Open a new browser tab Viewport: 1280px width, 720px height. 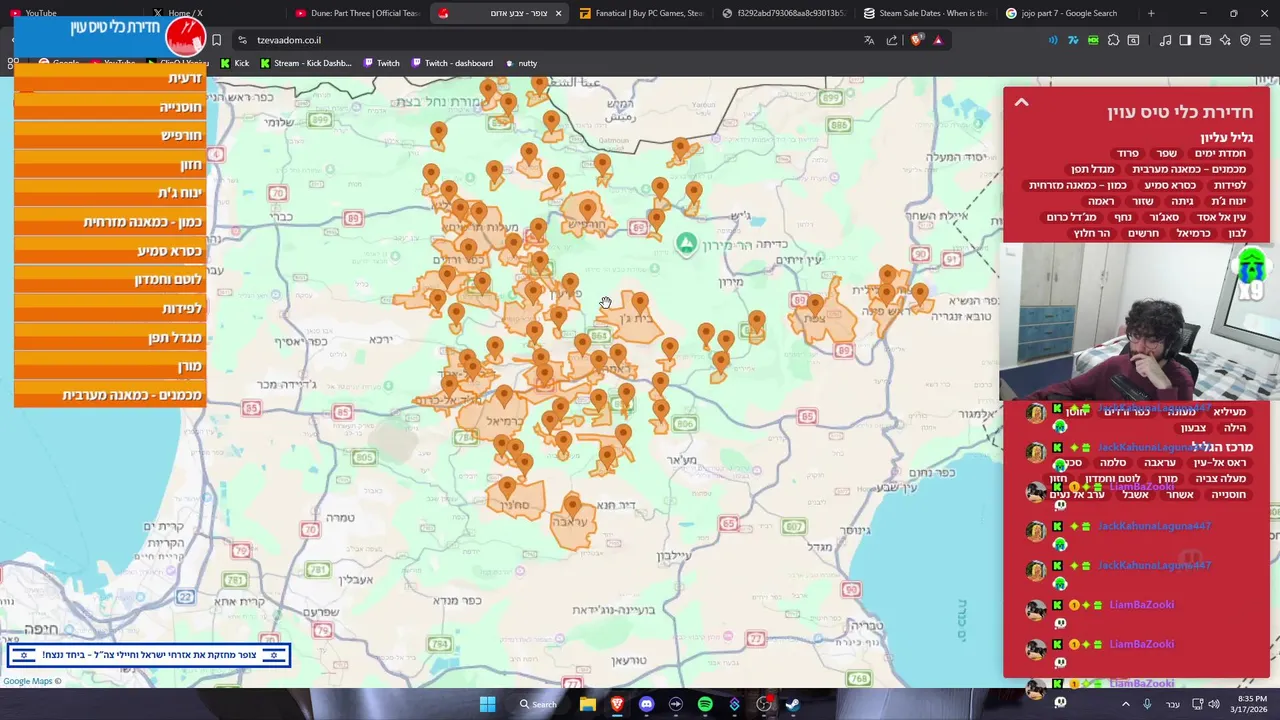pyautogui.click(x=1151, y=13)
